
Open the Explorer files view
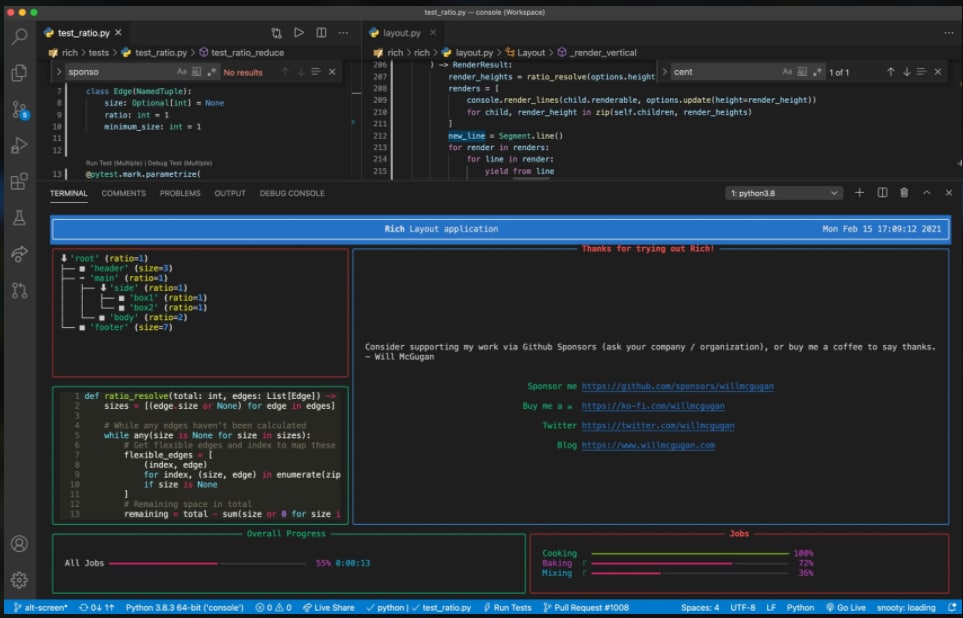pos(20,72)
